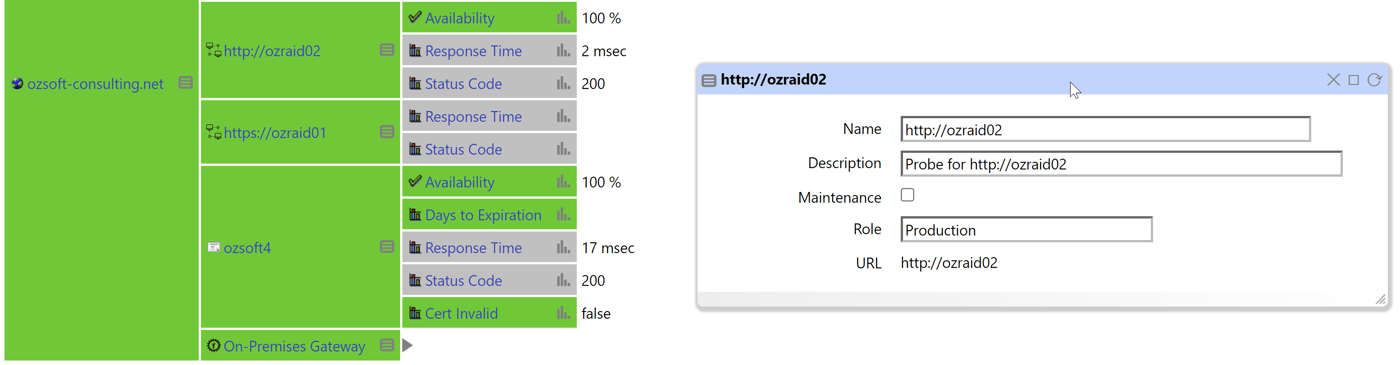Click the menu icon in http://ozraid02 panel header

point(708,80)
